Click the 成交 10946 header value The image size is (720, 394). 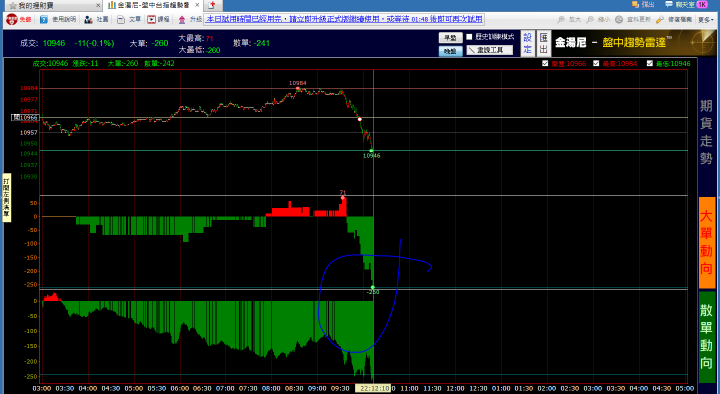pos(54,43)
